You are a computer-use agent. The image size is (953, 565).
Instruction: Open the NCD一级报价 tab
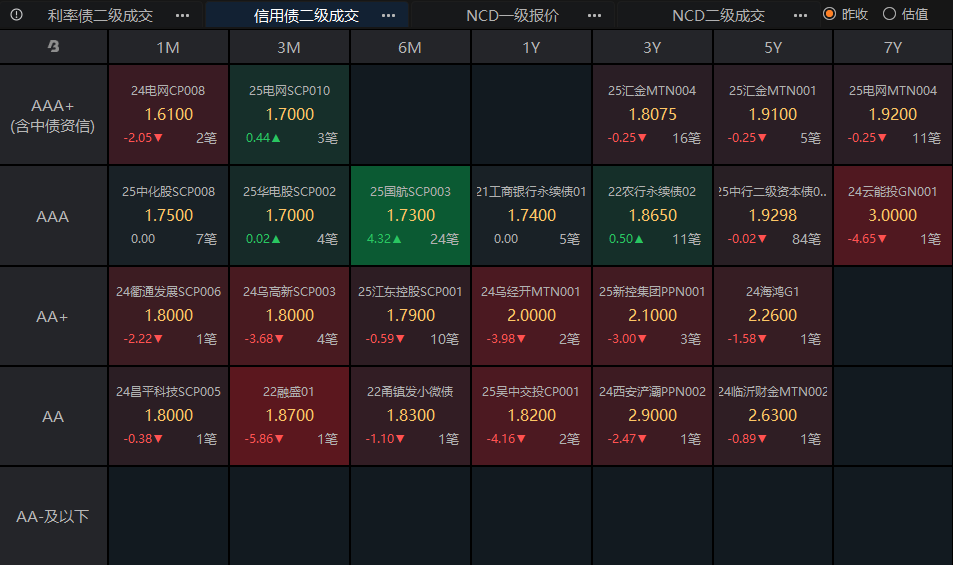click(x=512, y=15)
